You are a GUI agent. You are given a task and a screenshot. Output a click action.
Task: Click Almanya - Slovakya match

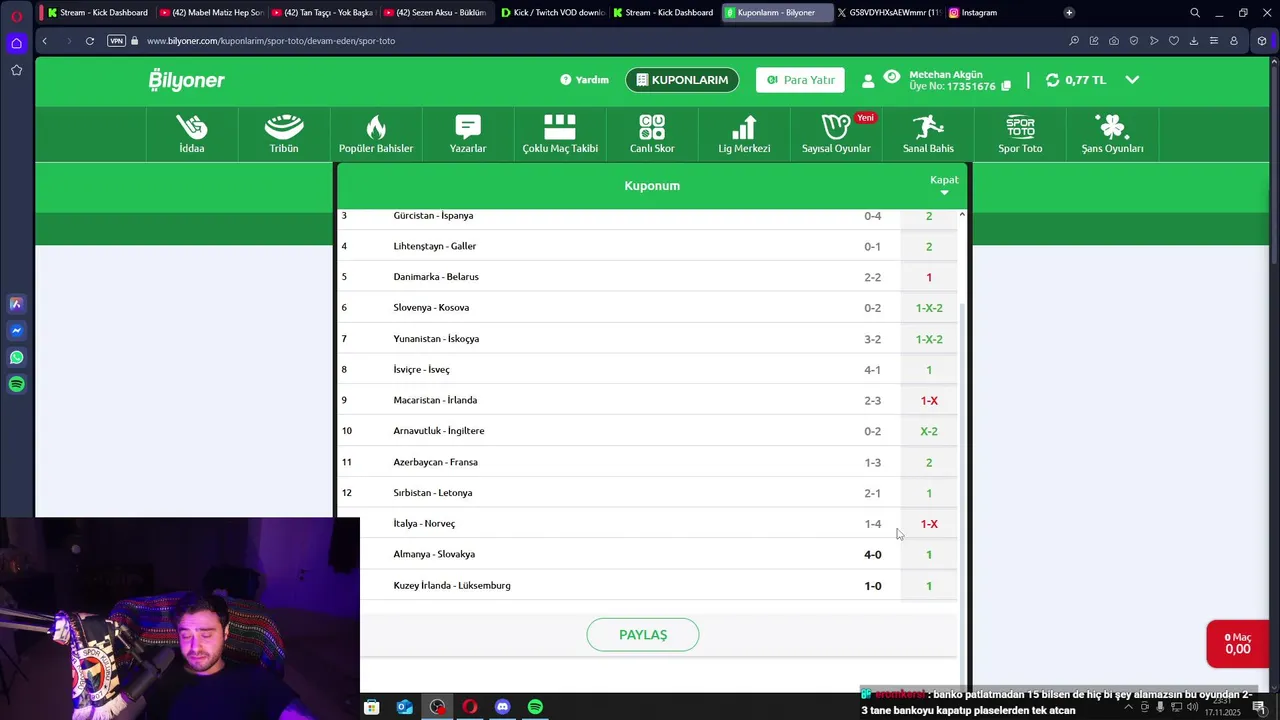coord(434,554)
